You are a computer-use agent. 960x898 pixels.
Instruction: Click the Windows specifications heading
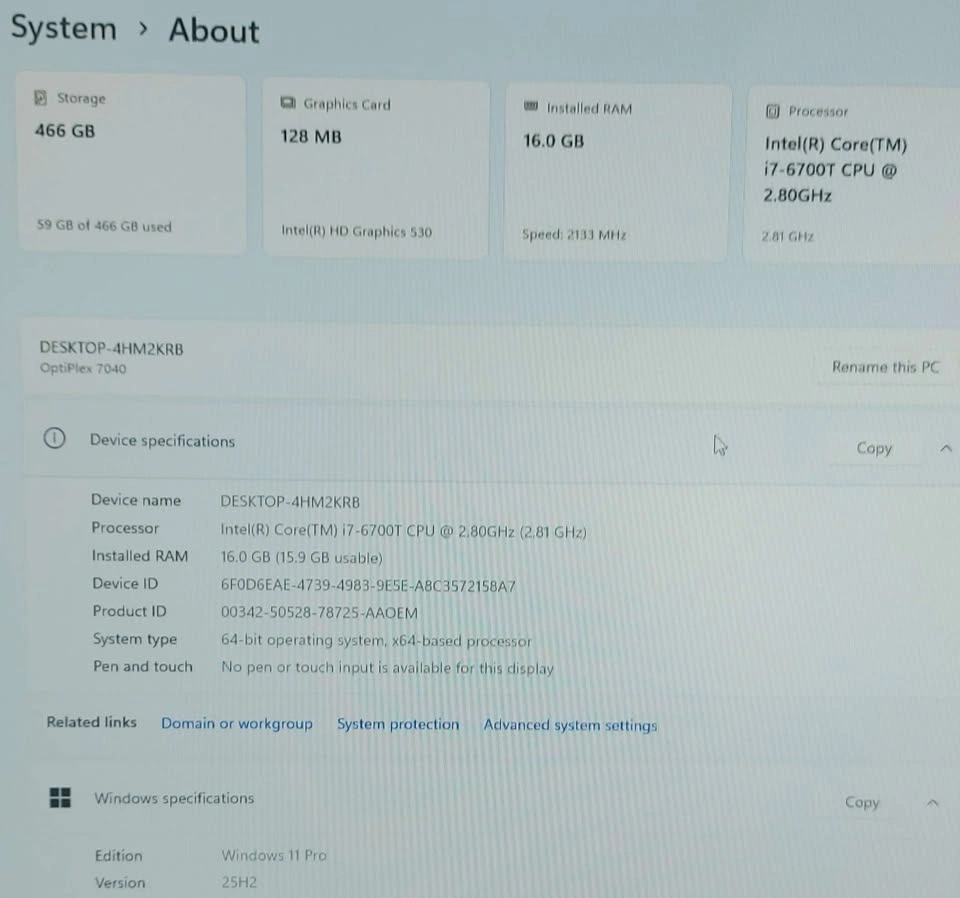pyautogui.click(x=174, y=798)
